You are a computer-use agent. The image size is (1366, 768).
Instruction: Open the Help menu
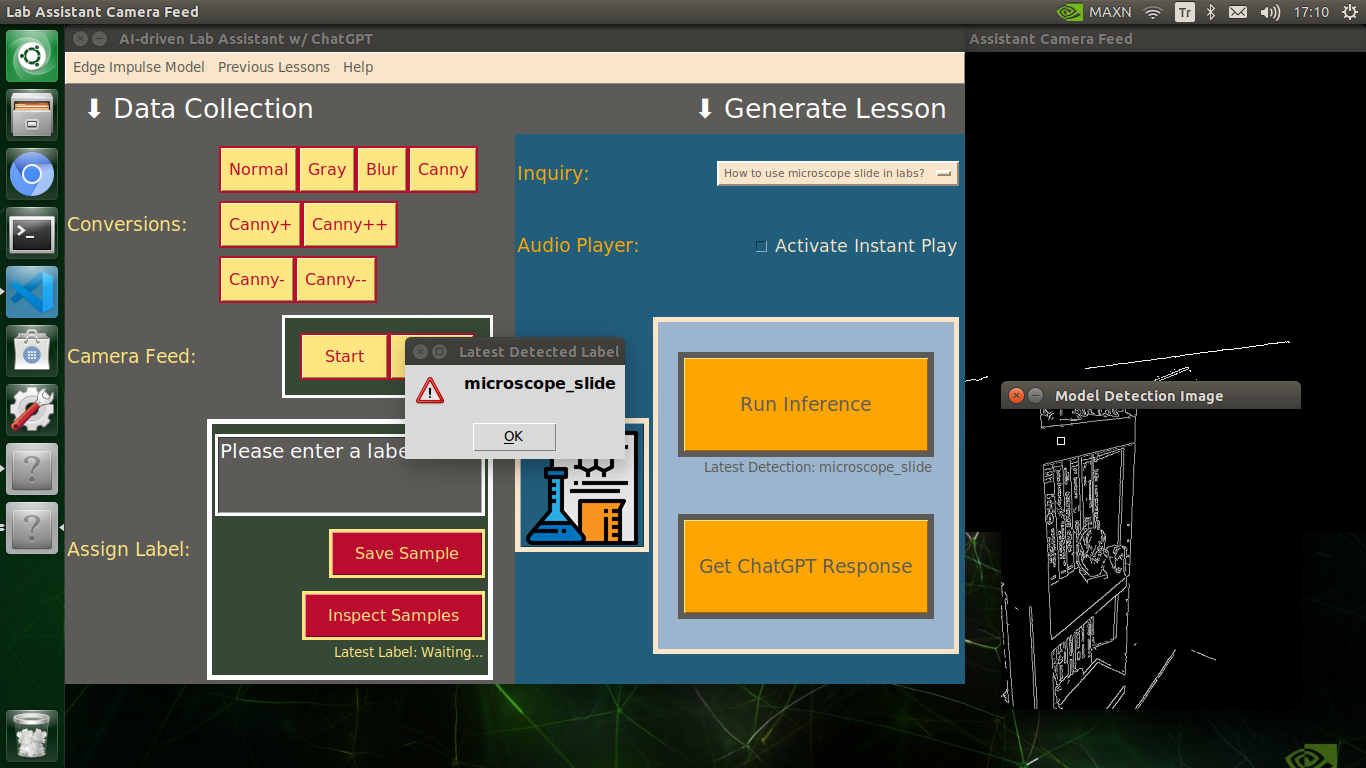click(x=358, y=67)
